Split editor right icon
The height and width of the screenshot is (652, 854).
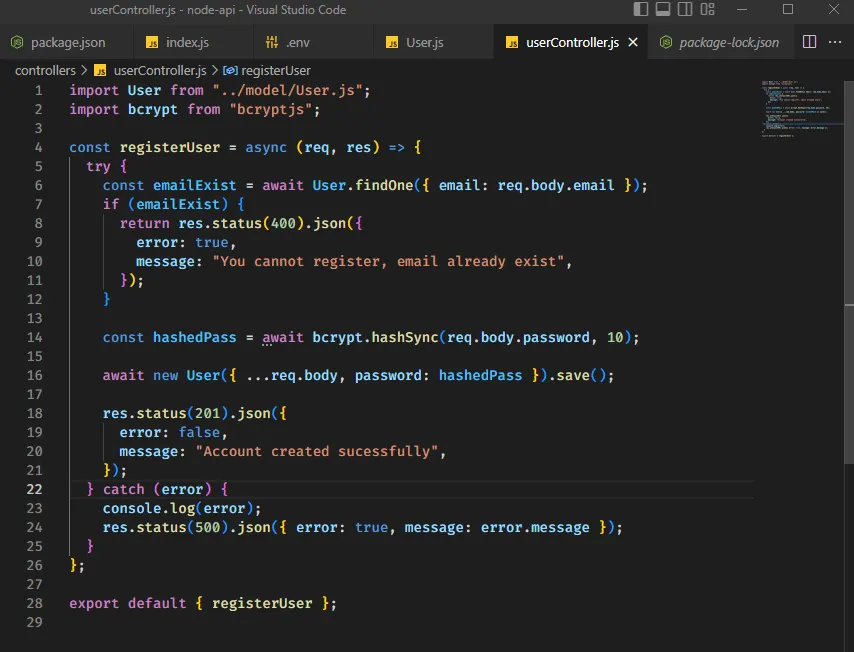click(x=809, y=42)
